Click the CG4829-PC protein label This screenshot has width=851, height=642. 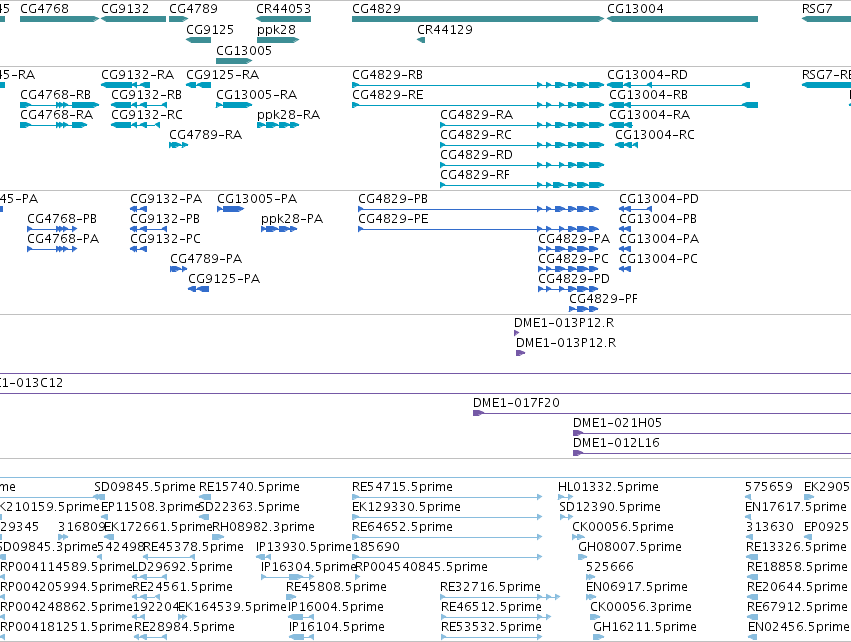tap(573, 259)
